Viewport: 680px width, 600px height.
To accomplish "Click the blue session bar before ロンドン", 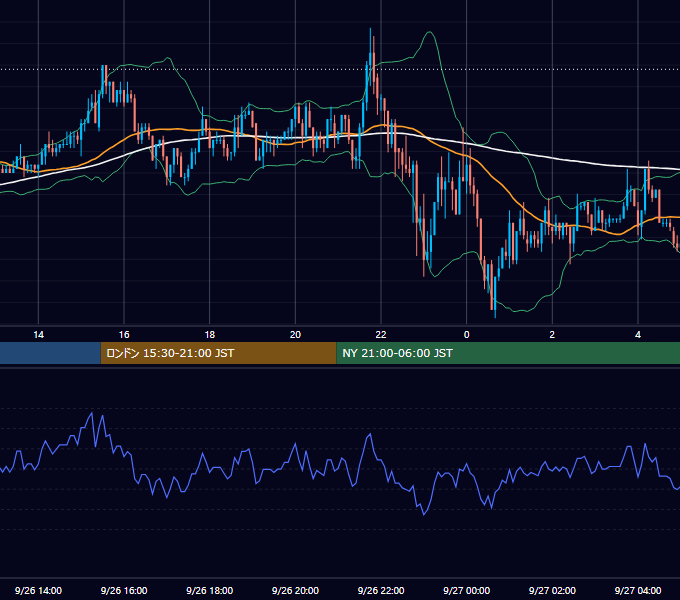I will click(50, 353).
